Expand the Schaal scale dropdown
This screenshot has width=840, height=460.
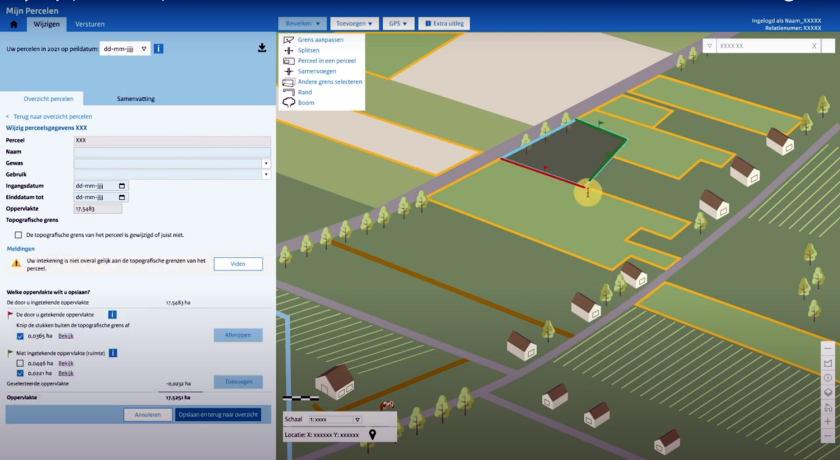click(358, 420)
